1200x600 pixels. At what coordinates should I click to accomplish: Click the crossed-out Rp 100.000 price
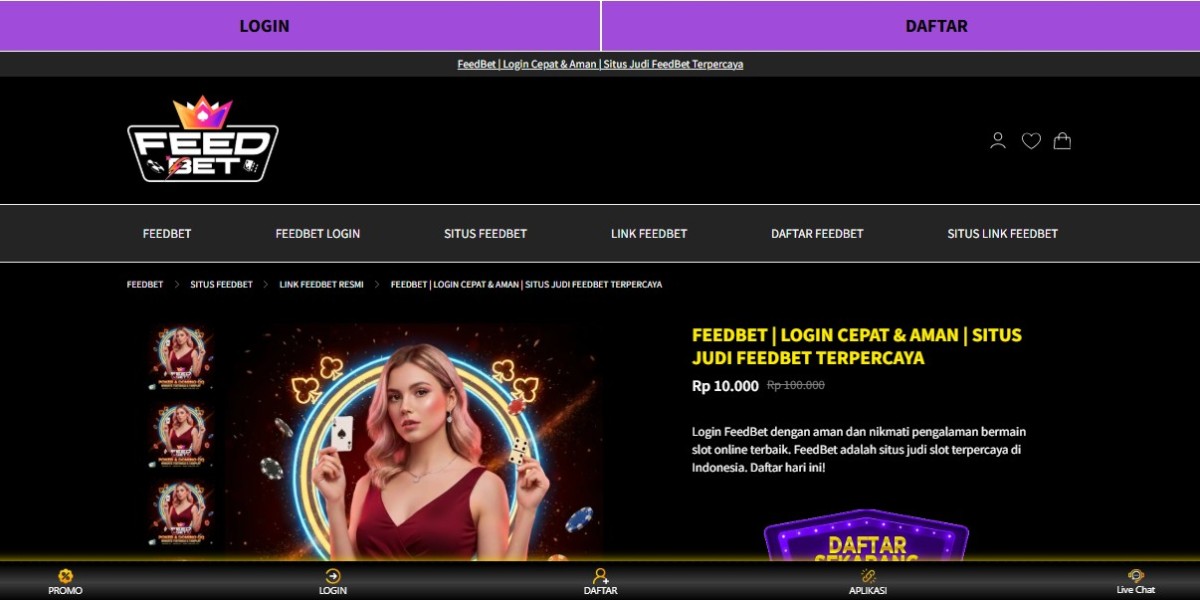pos(796,386)
